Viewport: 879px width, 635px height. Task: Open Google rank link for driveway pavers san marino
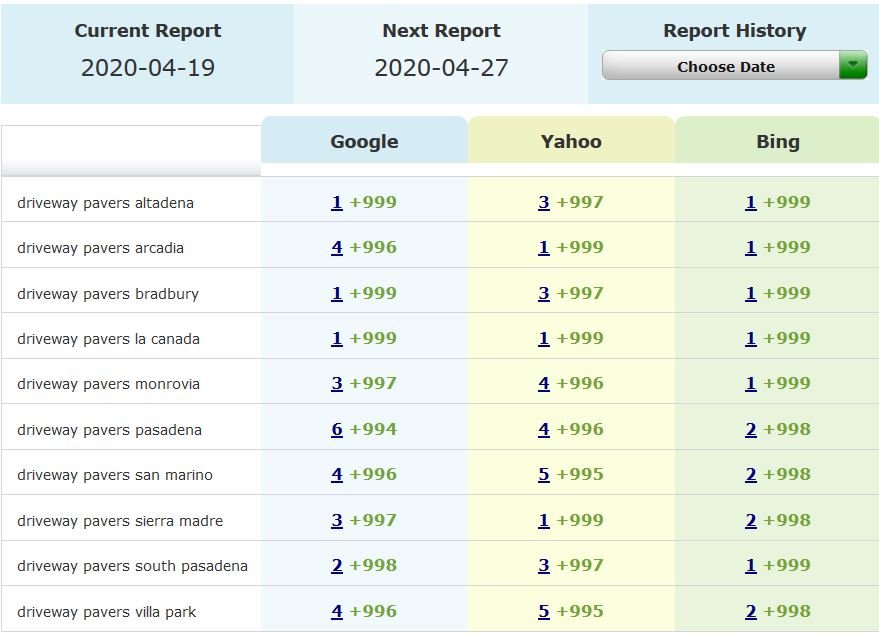click(x=337, y=474)
